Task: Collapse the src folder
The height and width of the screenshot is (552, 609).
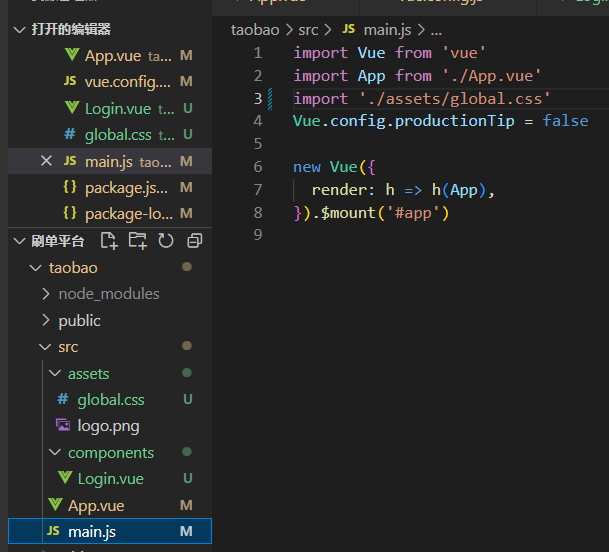Action: point(67,347)
